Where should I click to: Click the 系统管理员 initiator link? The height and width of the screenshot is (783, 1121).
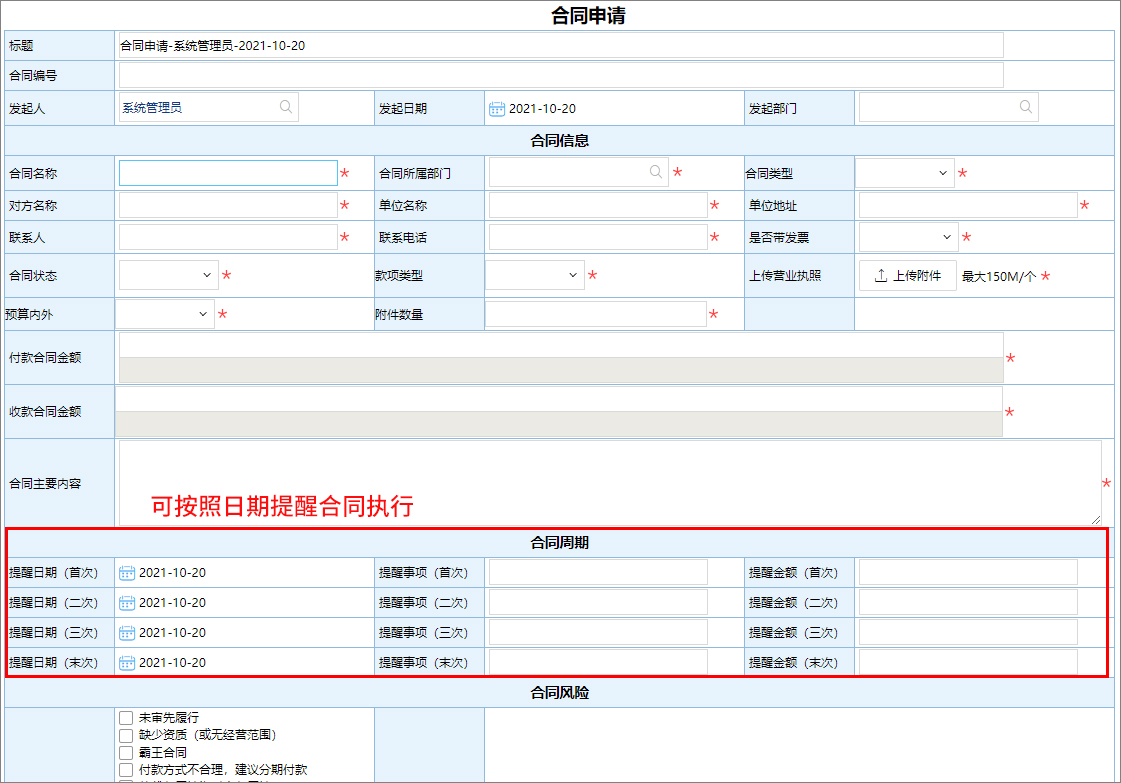(152, 108)
